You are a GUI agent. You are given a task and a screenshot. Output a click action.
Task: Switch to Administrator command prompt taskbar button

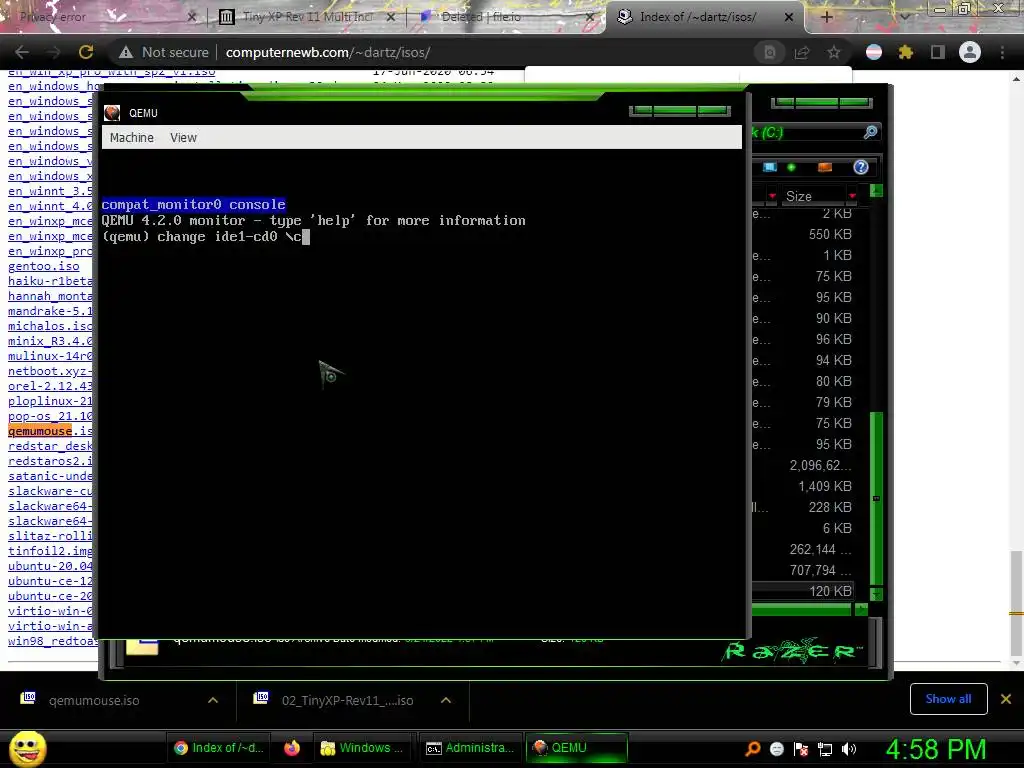click(x=470, y=748)
